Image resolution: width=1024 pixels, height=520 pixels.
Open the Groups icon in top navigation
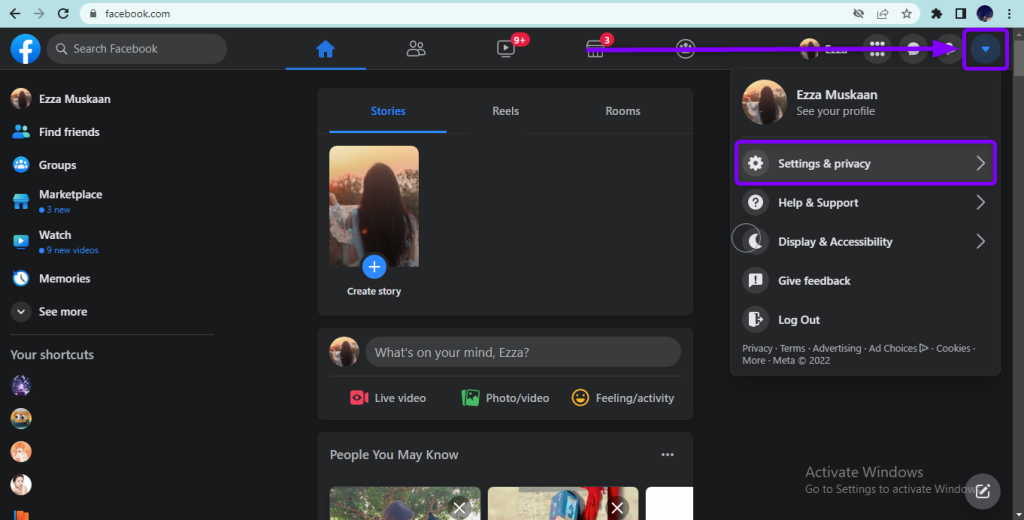click(x=685, y=49)
